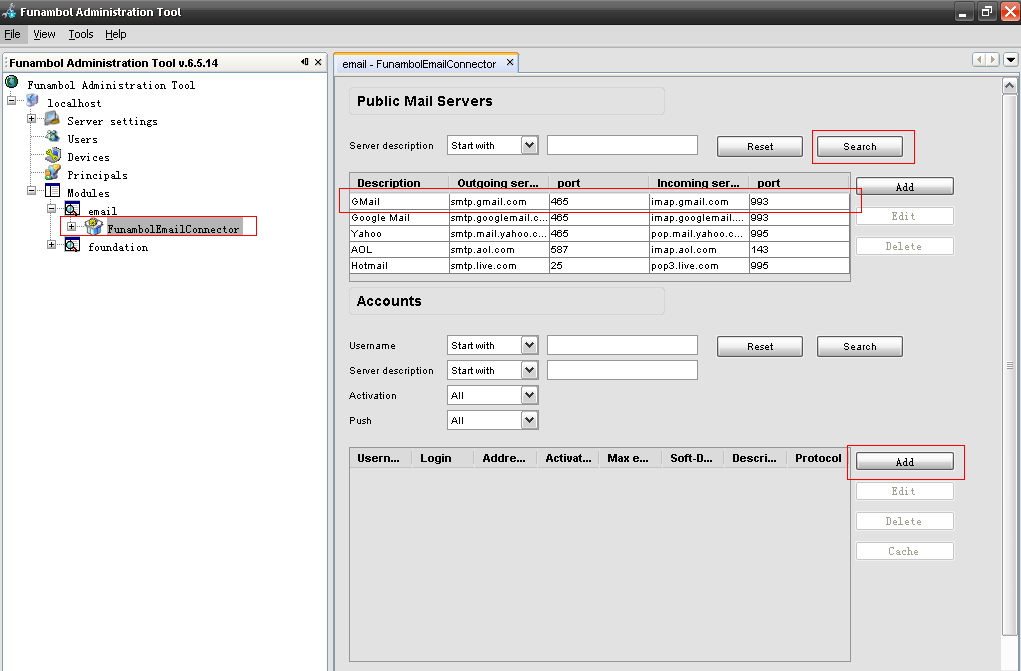Select Devices in the tree
Viewport: 1021px width, 671px height.
[x=89, y=157]
